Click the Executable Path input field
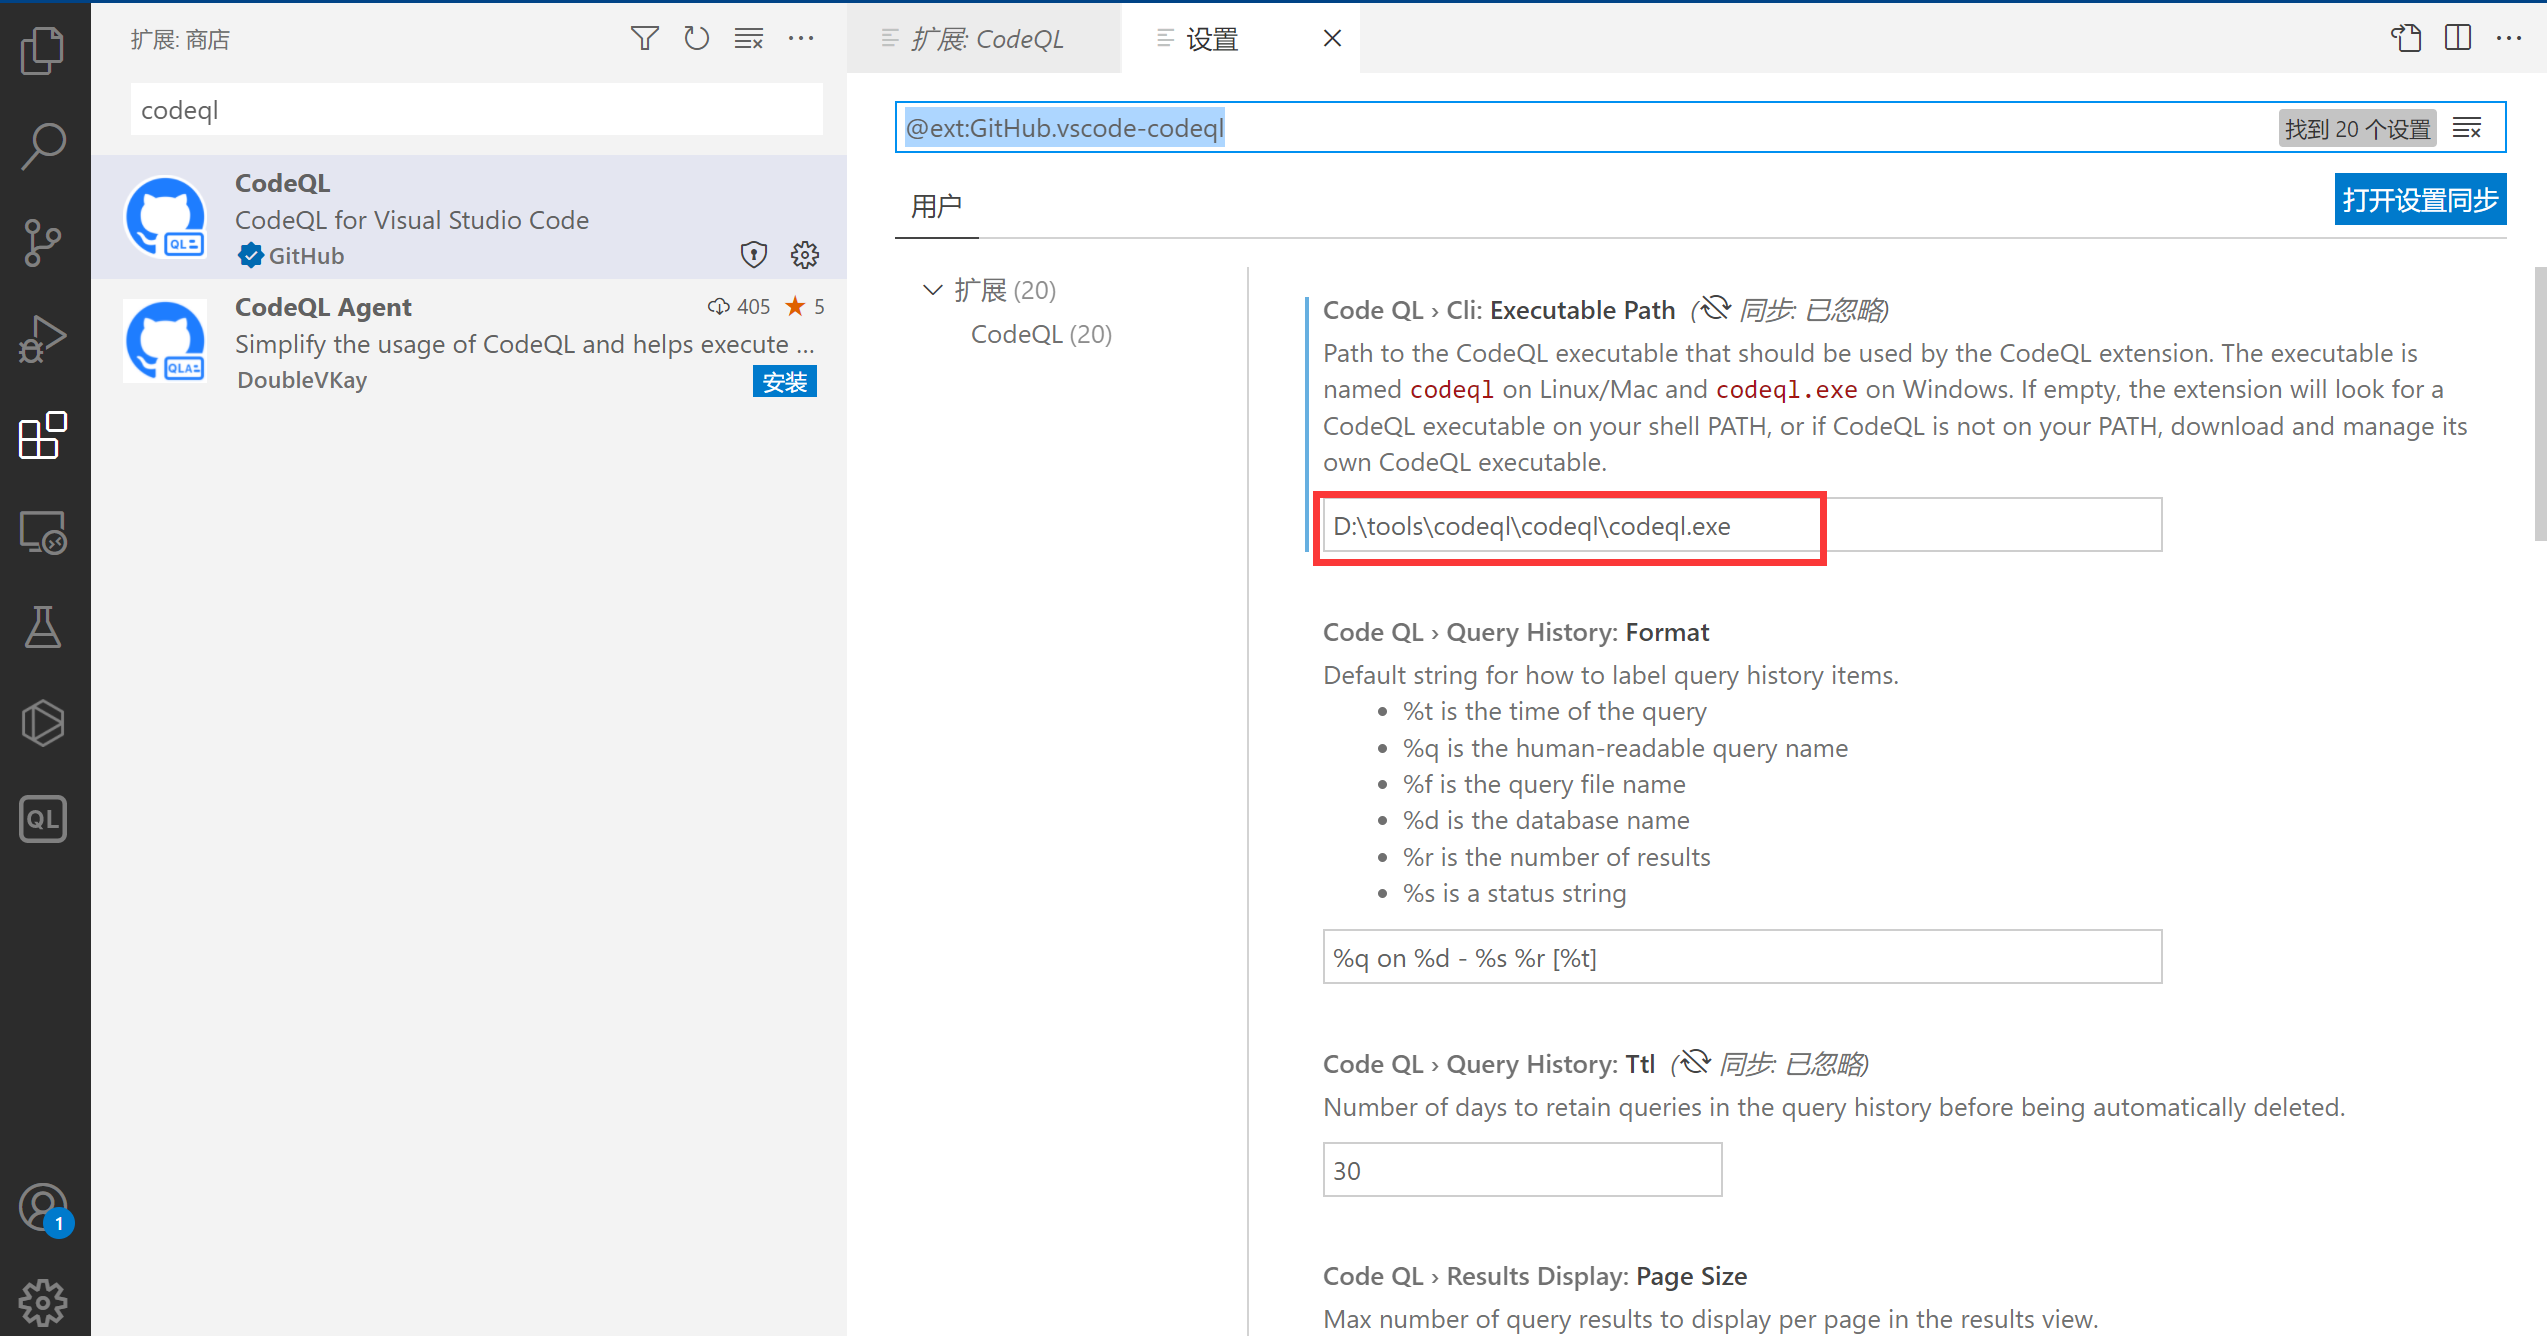Image resolution: width=2547 pixels, height=1336 pixels. (x=1742, y=525)
